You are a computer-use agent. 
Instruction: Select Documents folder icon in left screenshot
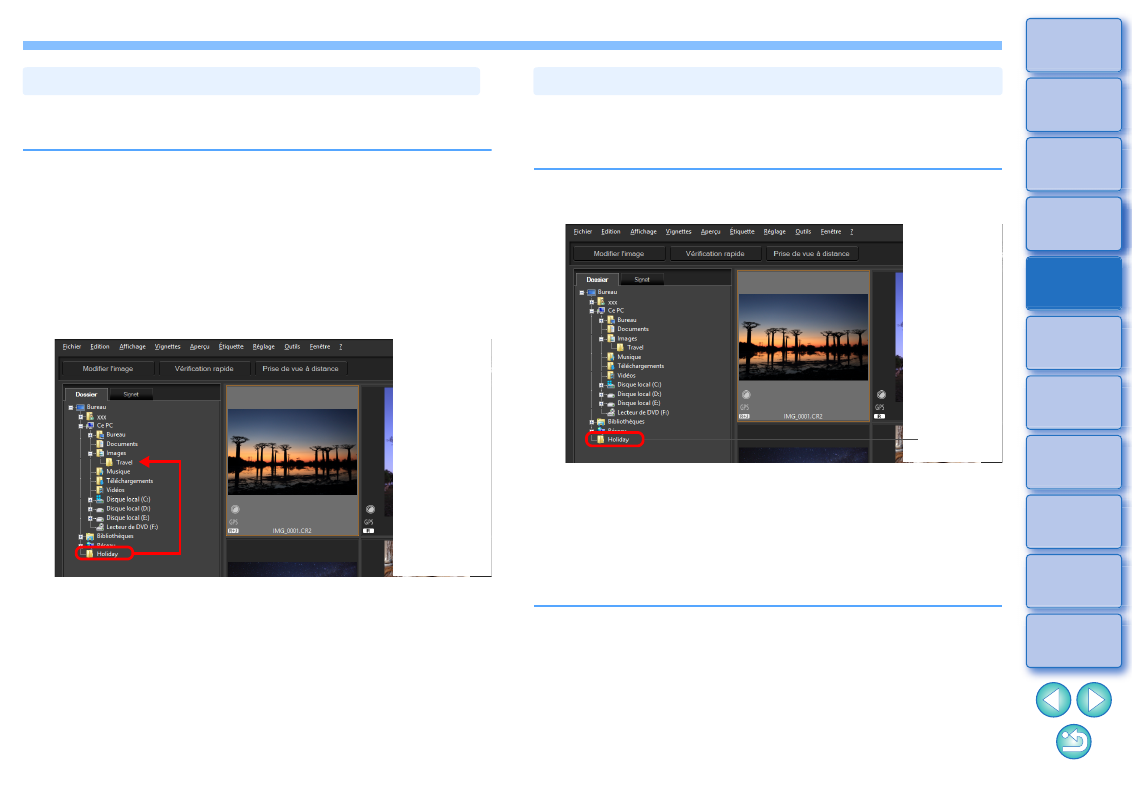click(x=100, y=444)
